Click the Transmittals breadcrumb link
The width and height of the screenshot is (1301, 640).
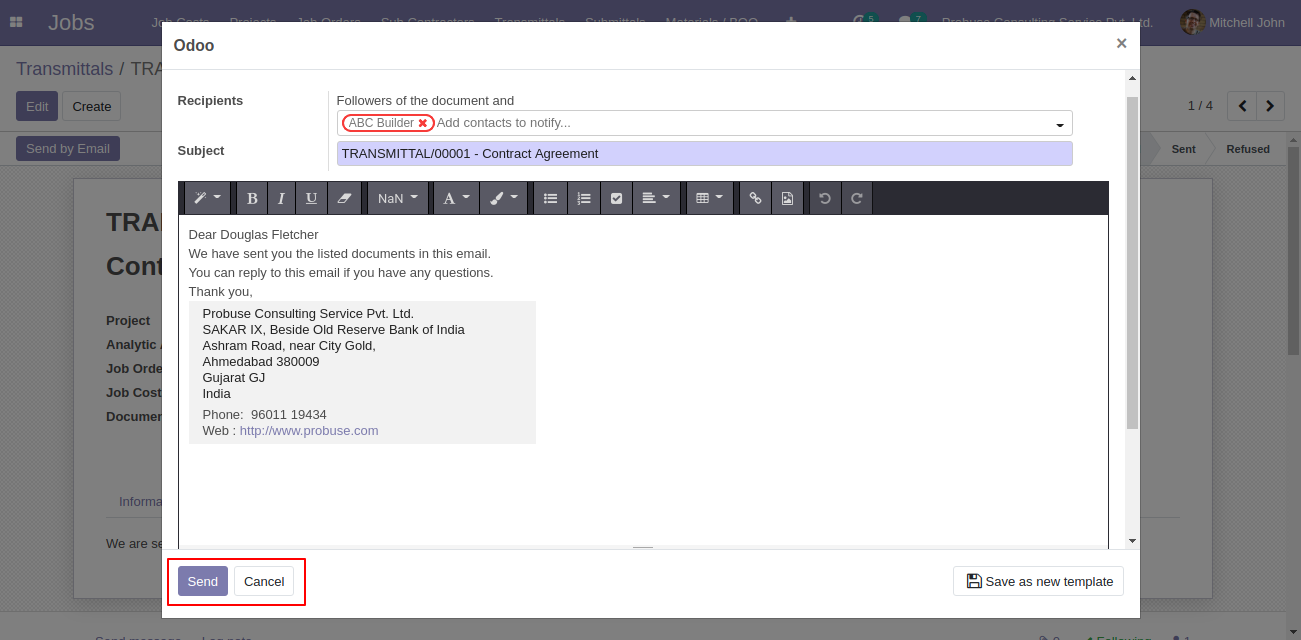65,69
